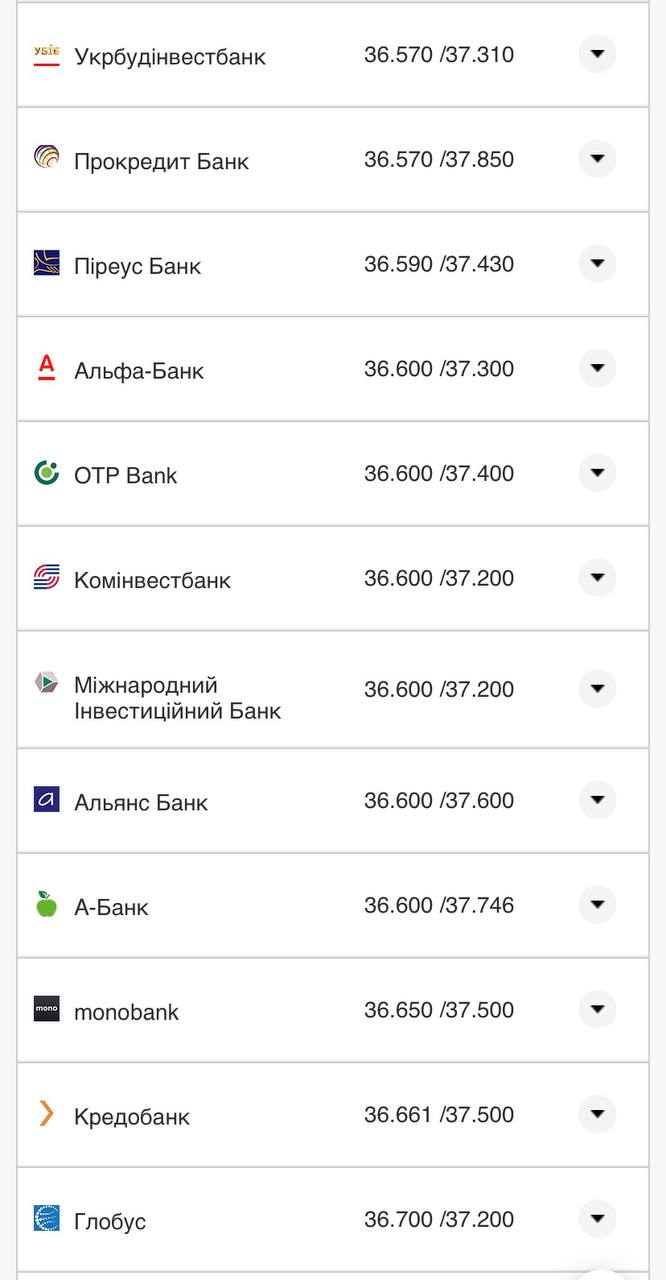
Task: Open the OTP Bank dropdown arrow
Action: click(x=597, y=473)
